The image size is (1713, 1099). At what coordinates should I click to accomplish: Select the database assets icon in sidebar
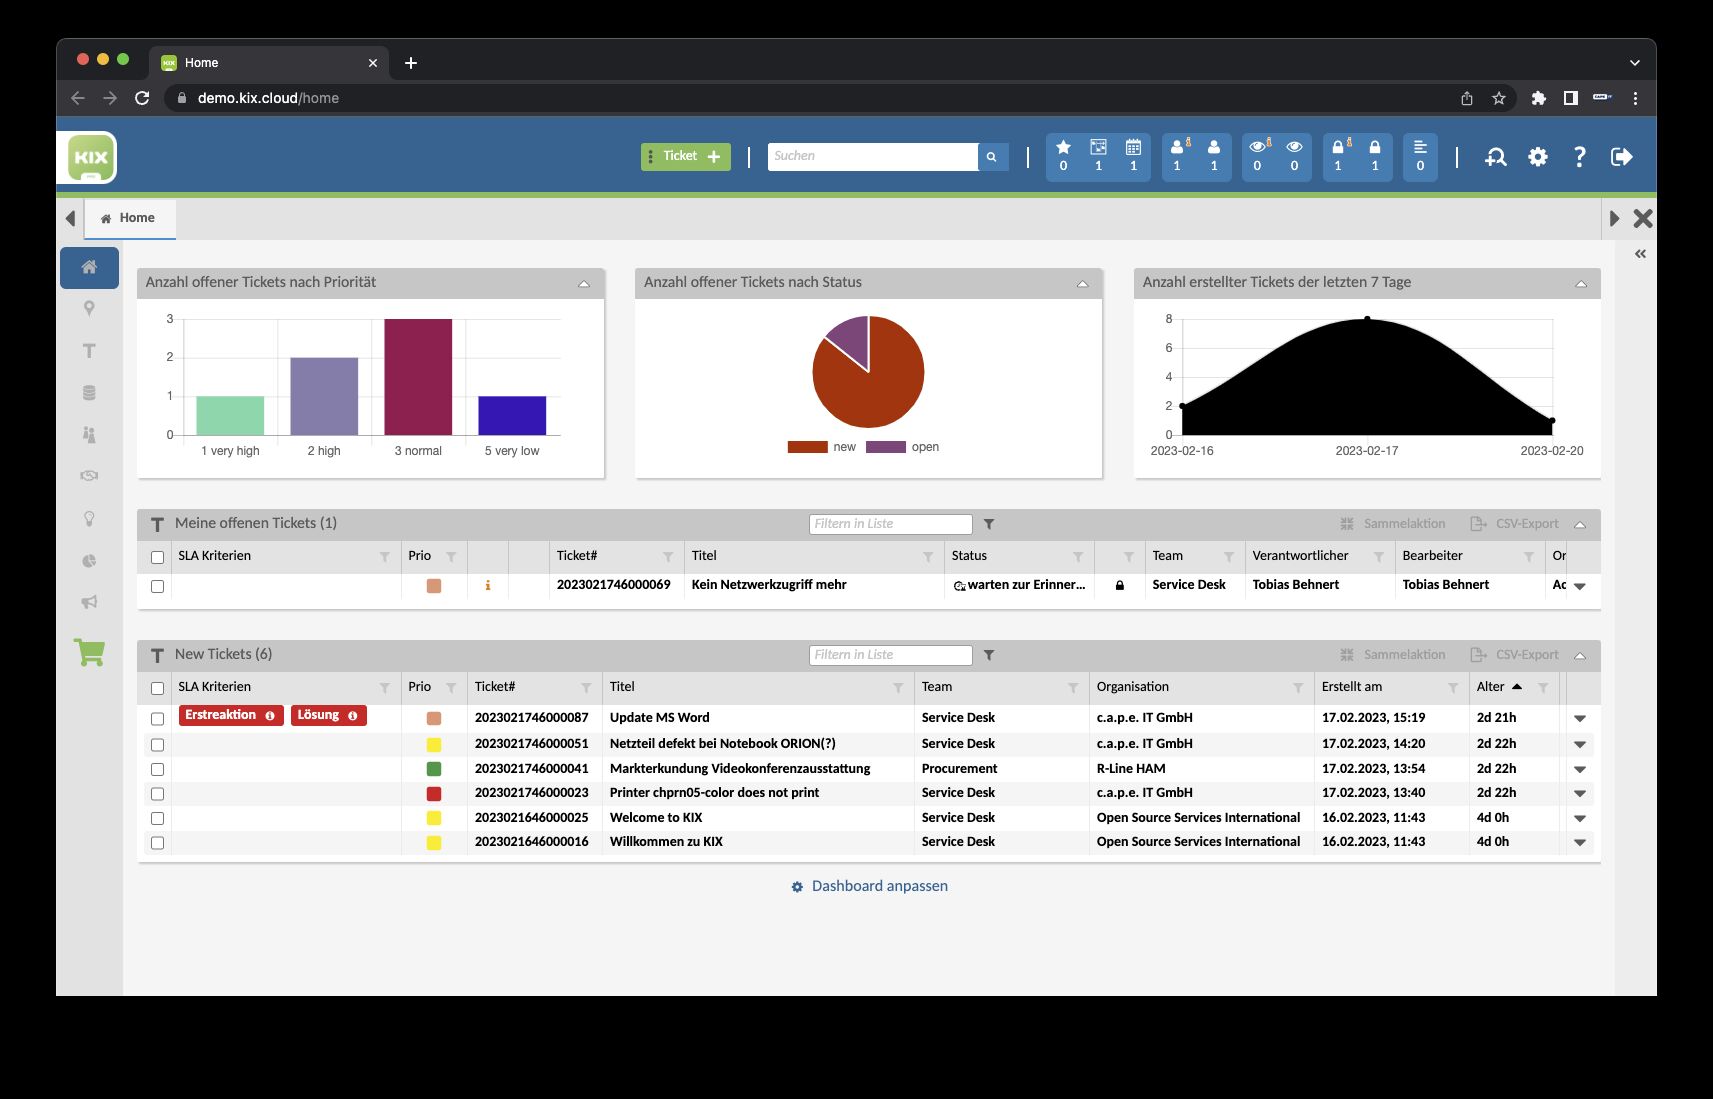pyautogui.click(x=89, y=392)
